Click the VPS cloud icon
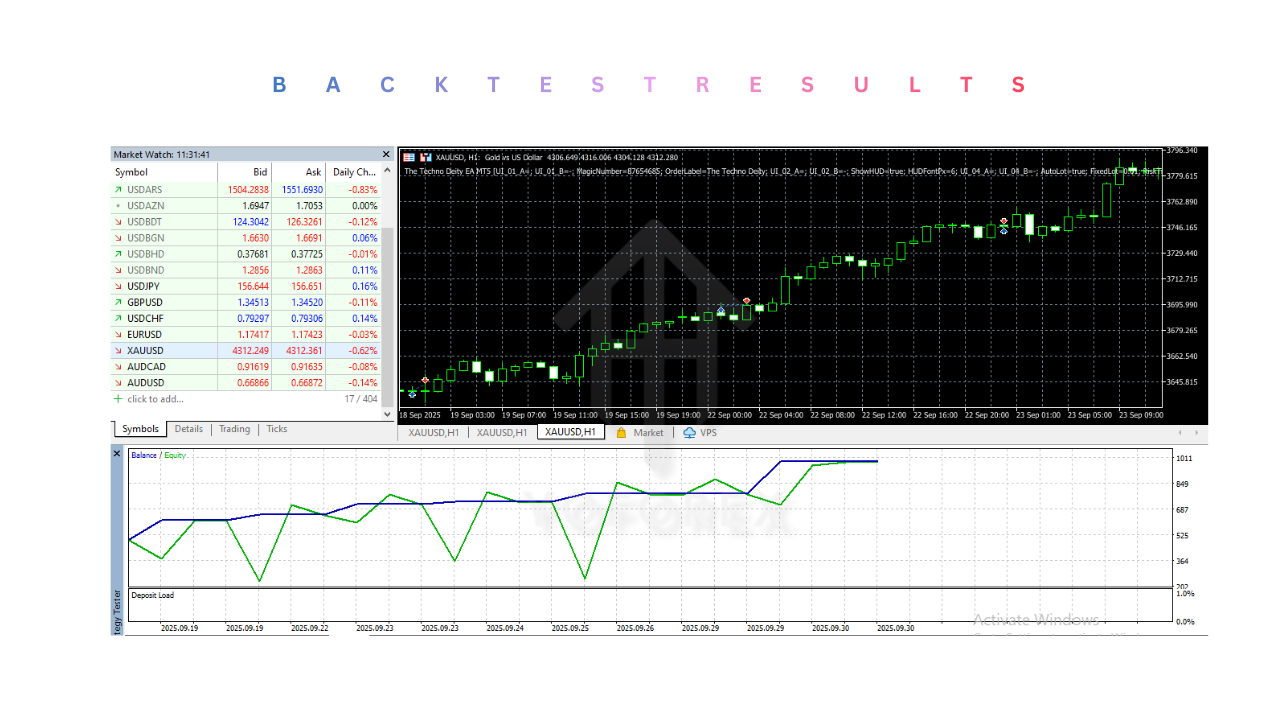 pyautogui.click(x=690, y=433)
